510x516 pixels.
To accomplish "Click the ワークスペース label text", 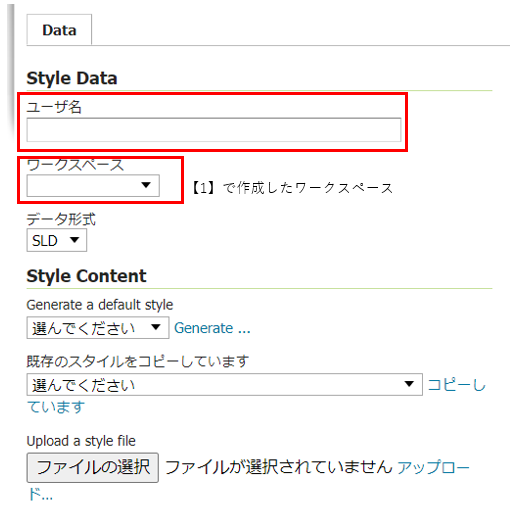I will coord(75,165).
